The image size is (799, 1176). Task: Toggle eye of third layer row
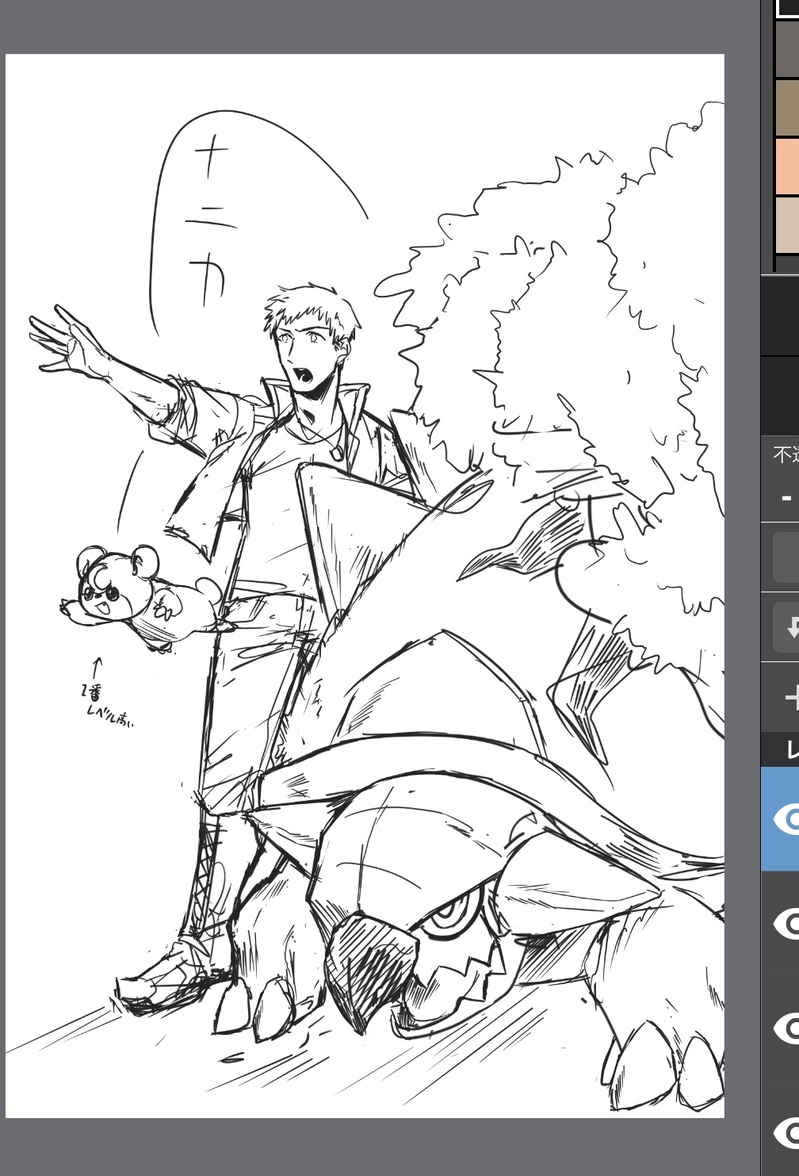[x=786, y=1028]
